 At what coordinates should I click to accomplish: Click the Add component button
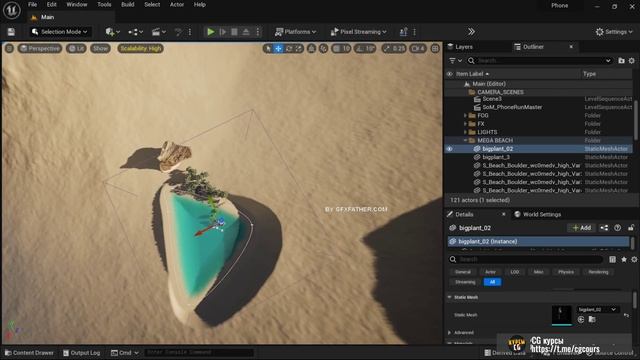coord(582,228)
